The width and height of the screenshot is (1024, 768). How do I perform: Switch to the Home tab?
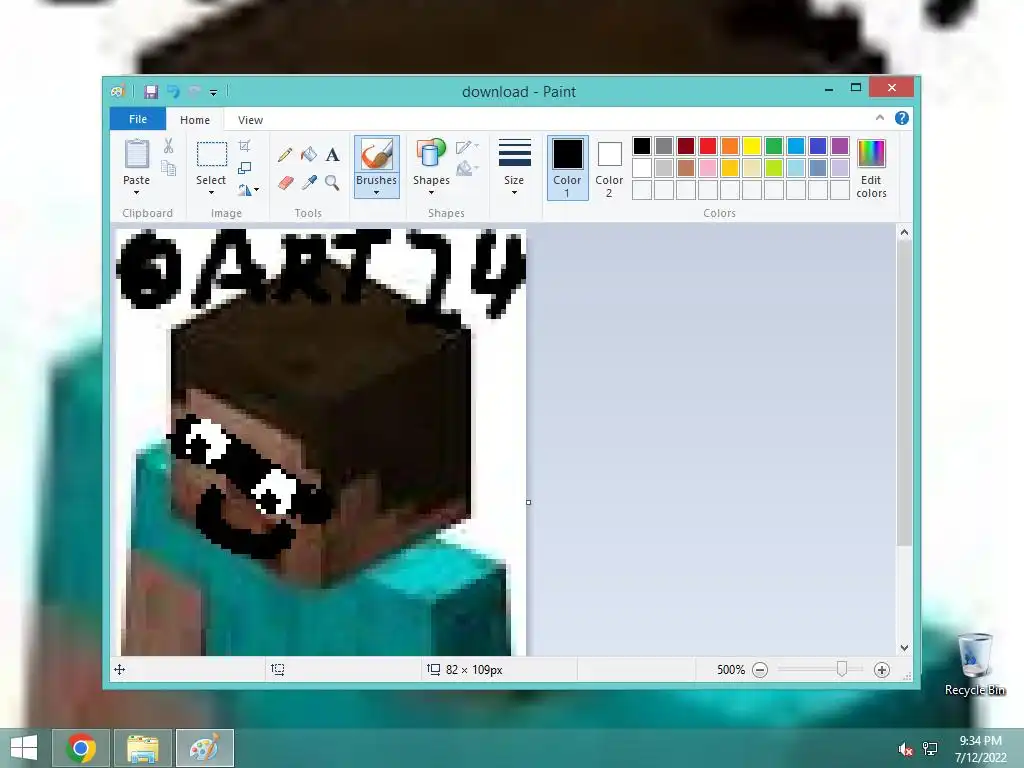(x=195, y=120)
